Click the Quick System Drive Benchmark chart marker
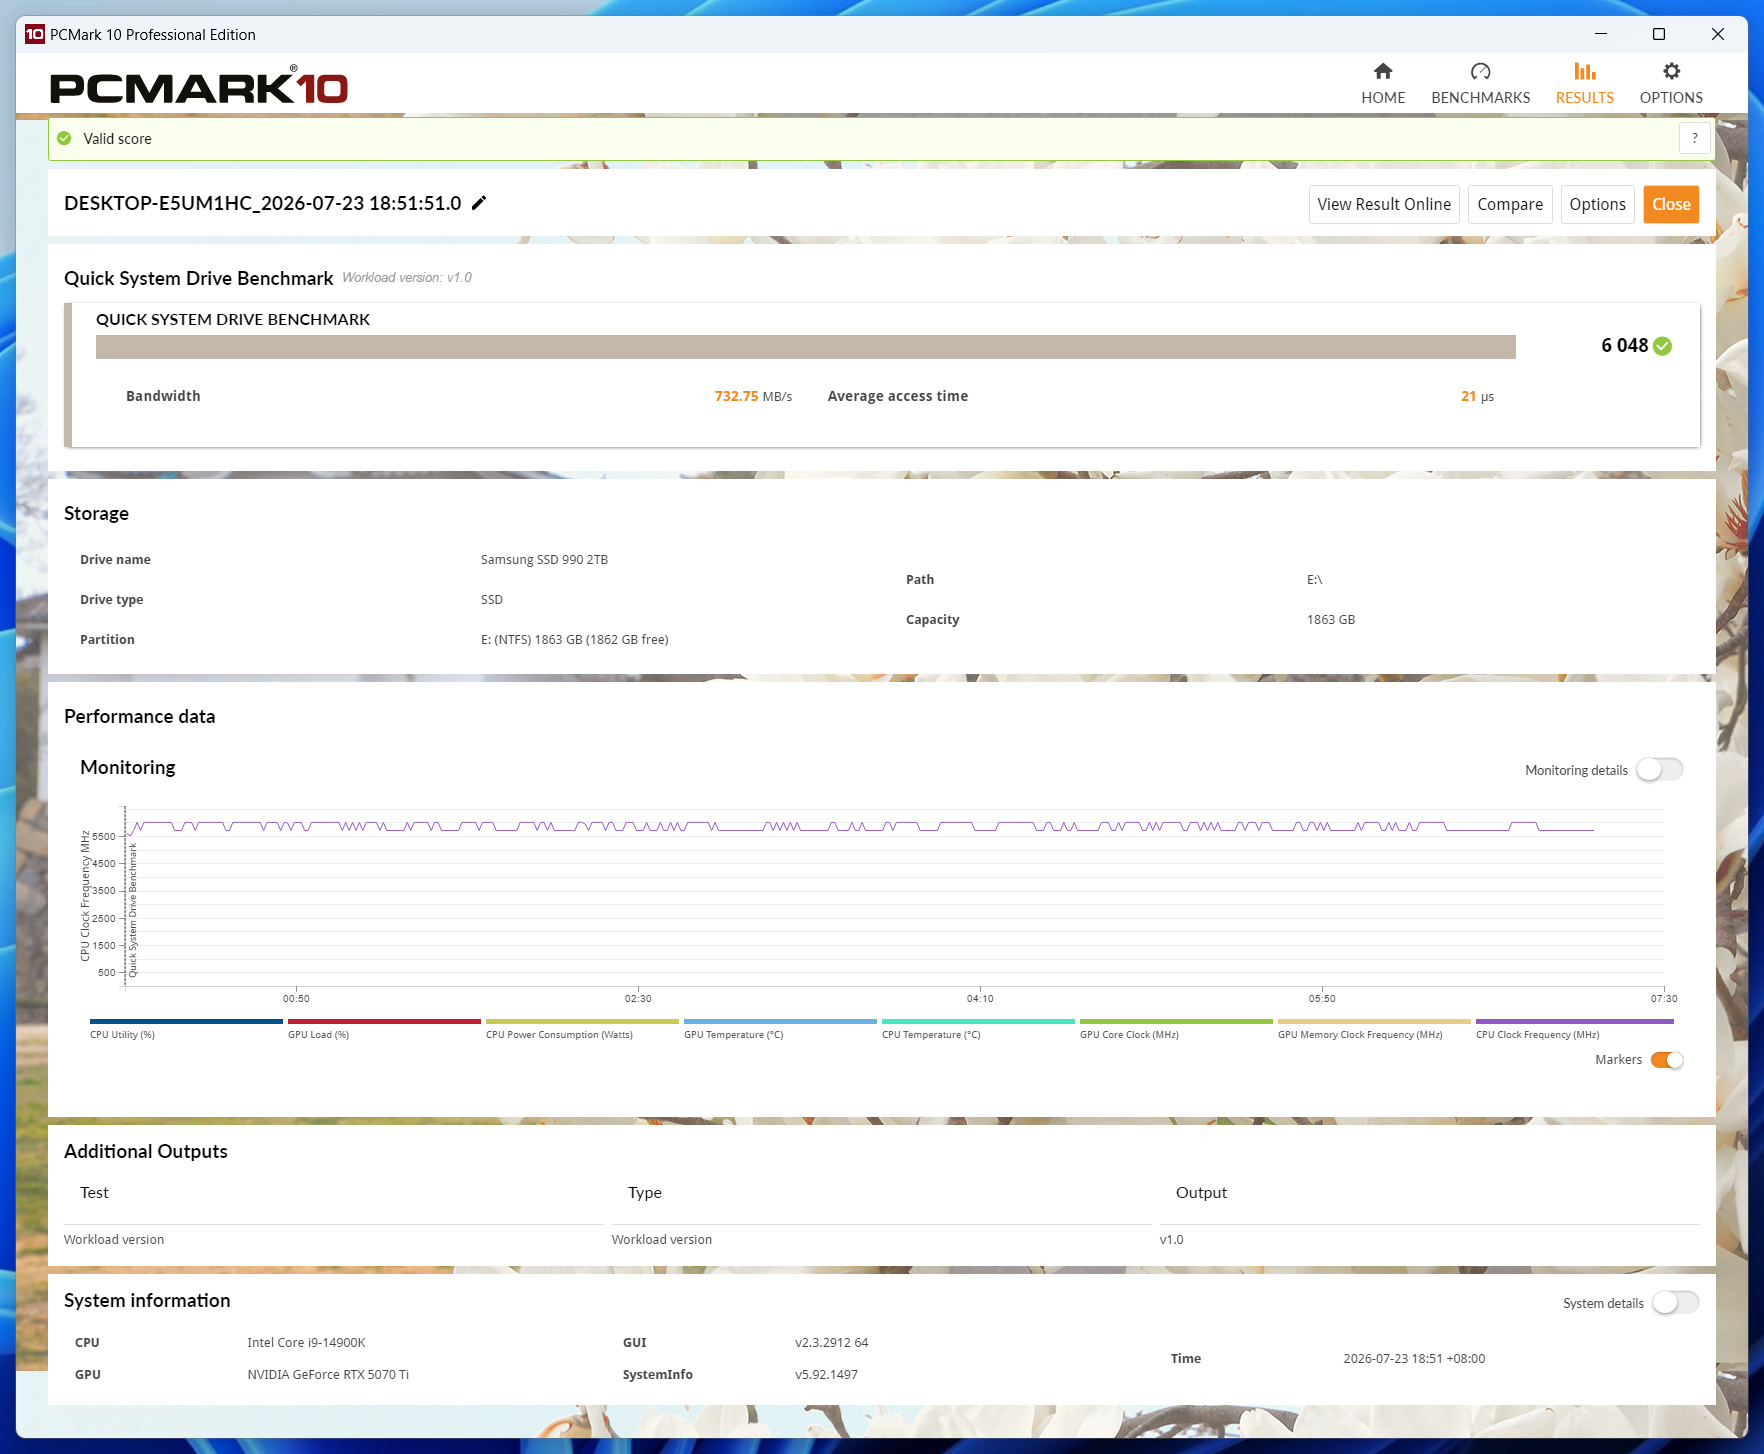The height and width of the screenshot is (1454, 1764). pyautogui.click(x=133, y=910)
